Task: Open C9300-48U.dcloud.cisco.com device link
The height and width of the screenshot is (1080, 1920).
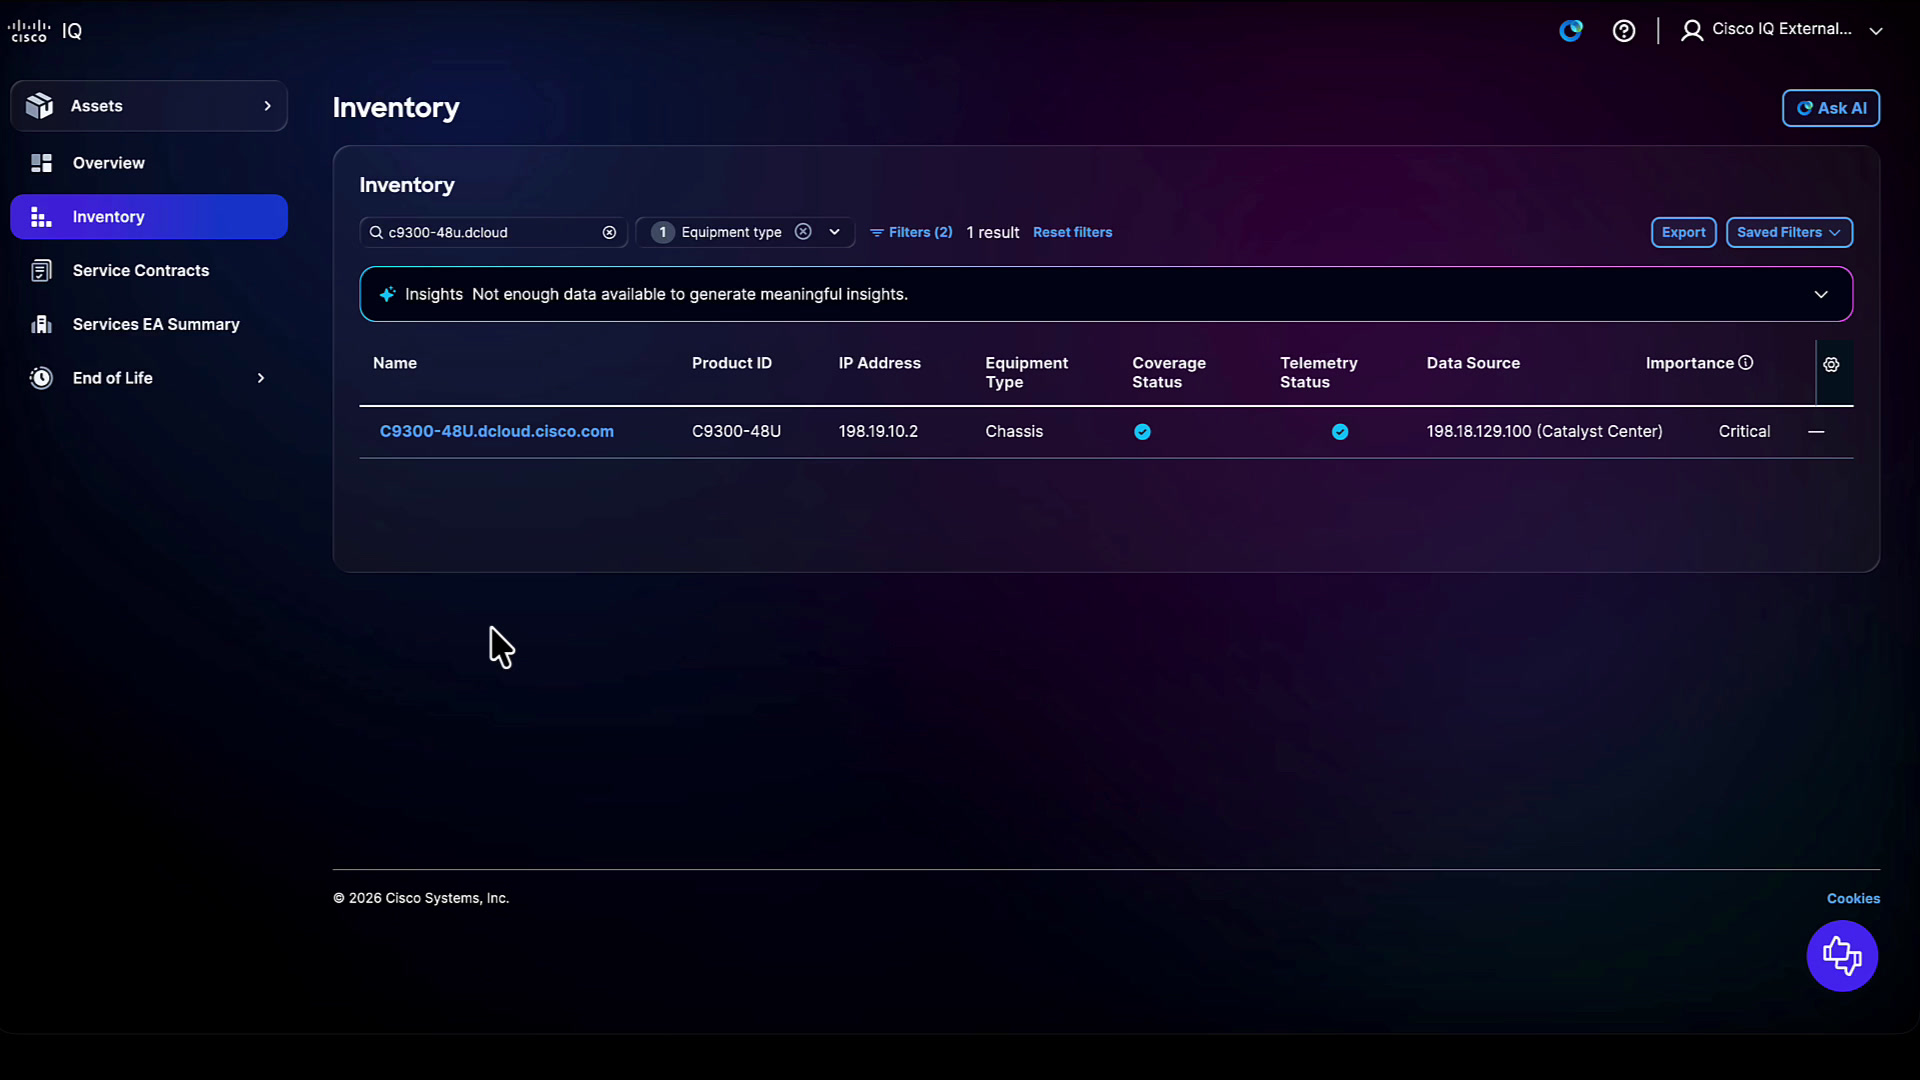Action: pyautogui.click(x=497, y=431)
